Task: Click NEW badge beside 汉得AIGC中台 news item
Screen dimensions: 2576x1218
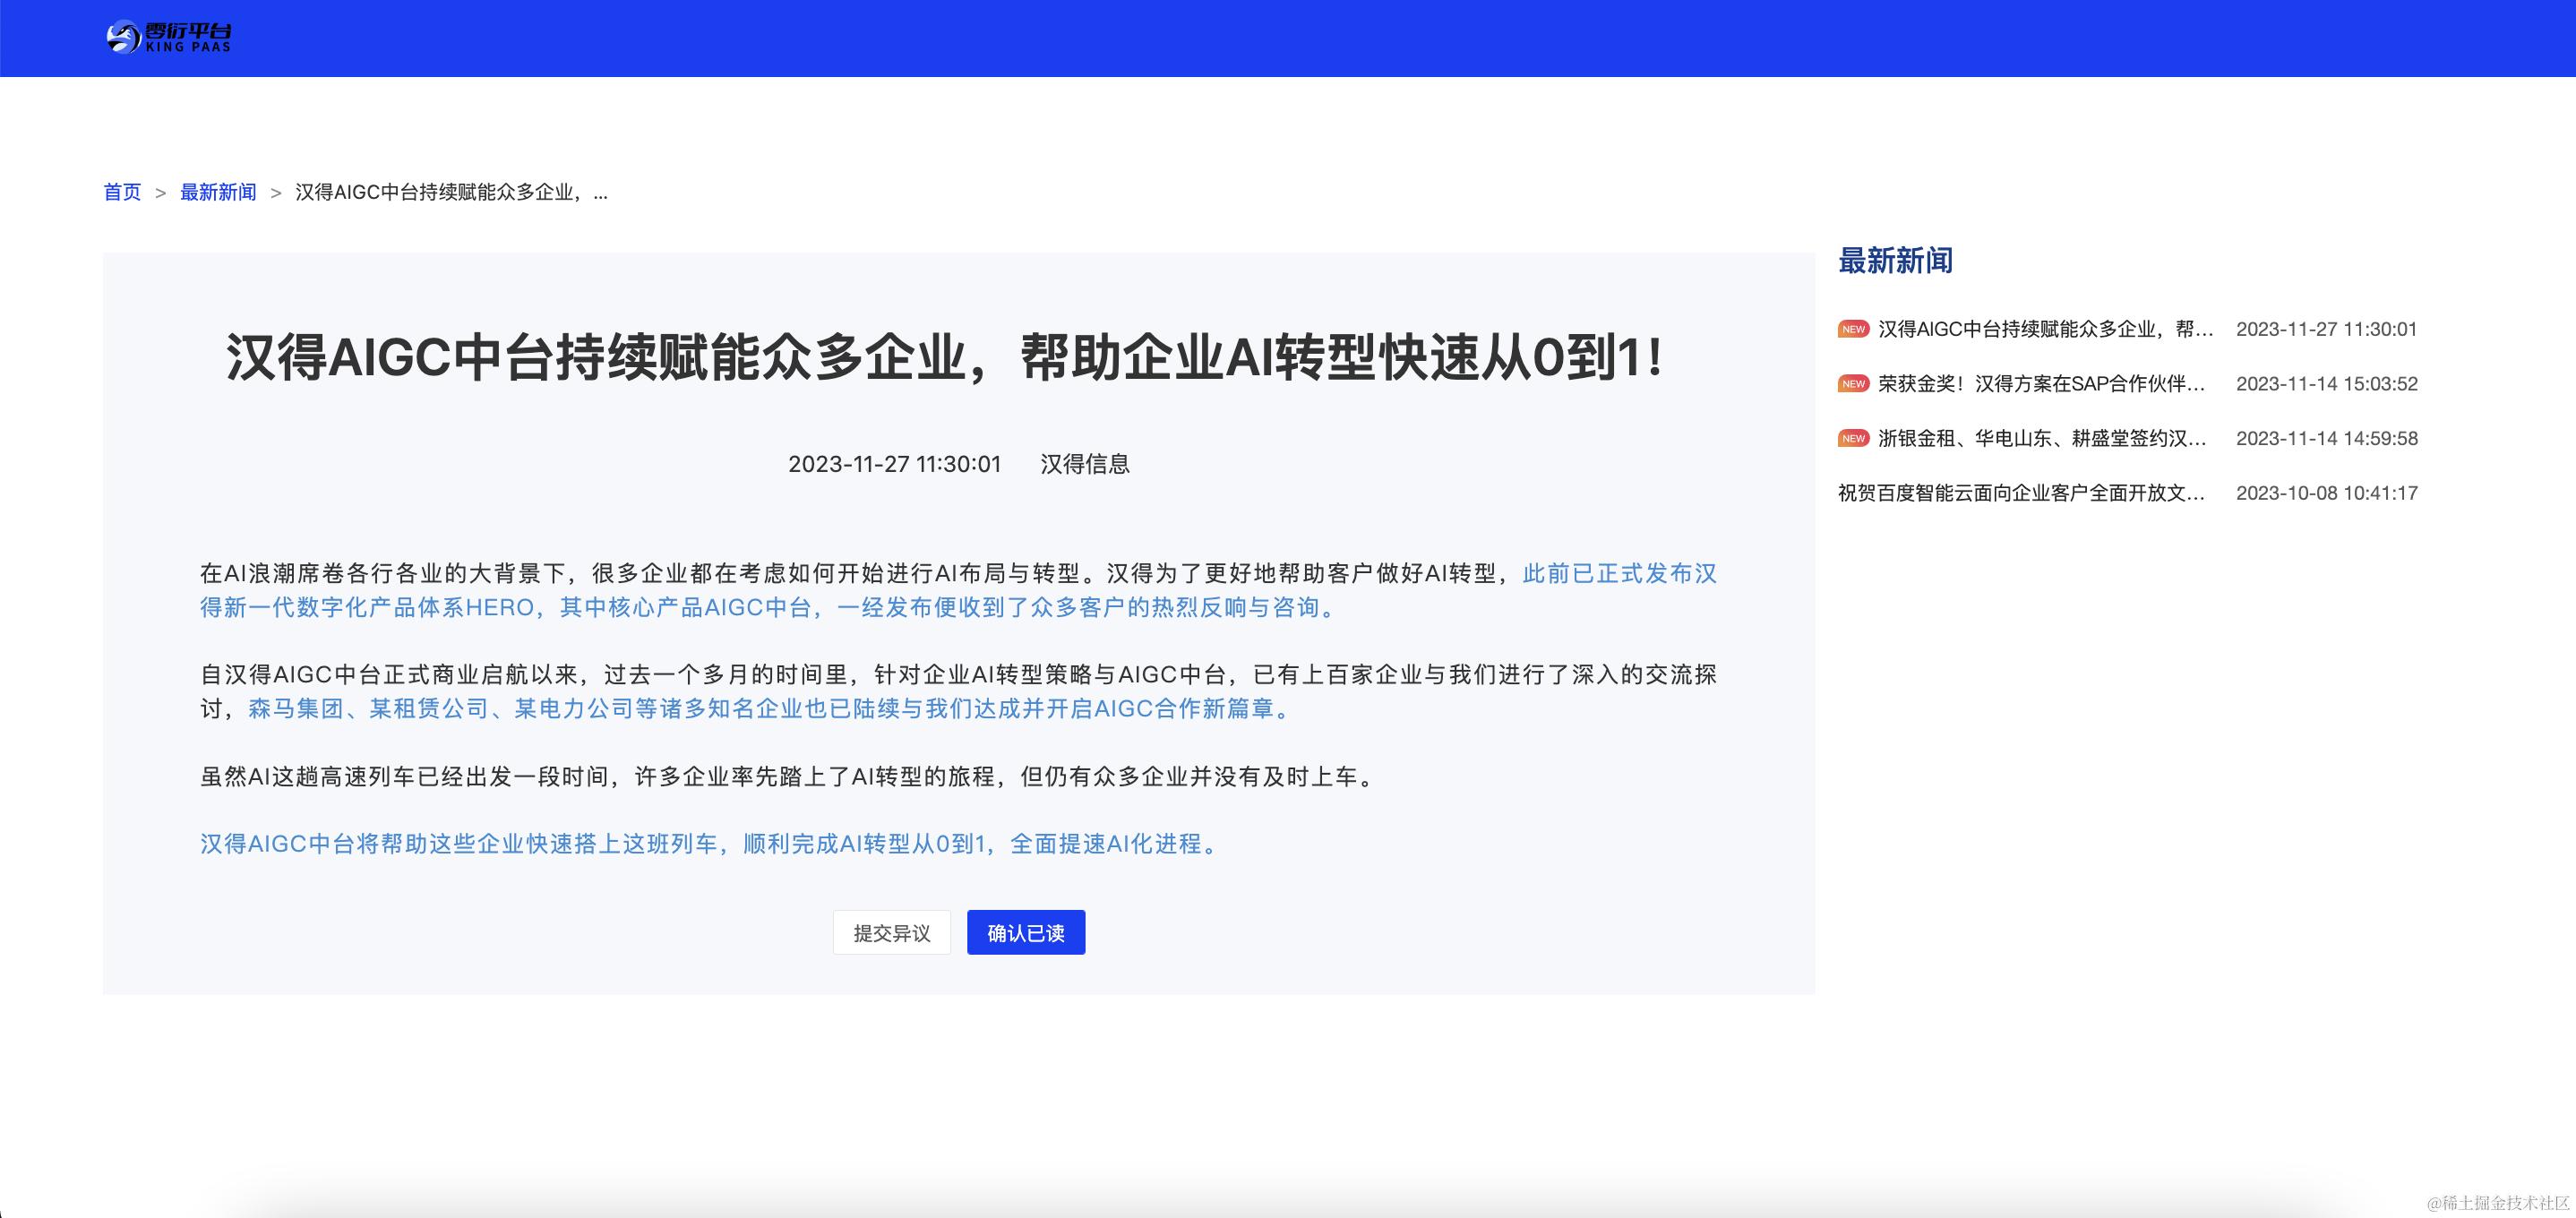Action: [1853, 330]
